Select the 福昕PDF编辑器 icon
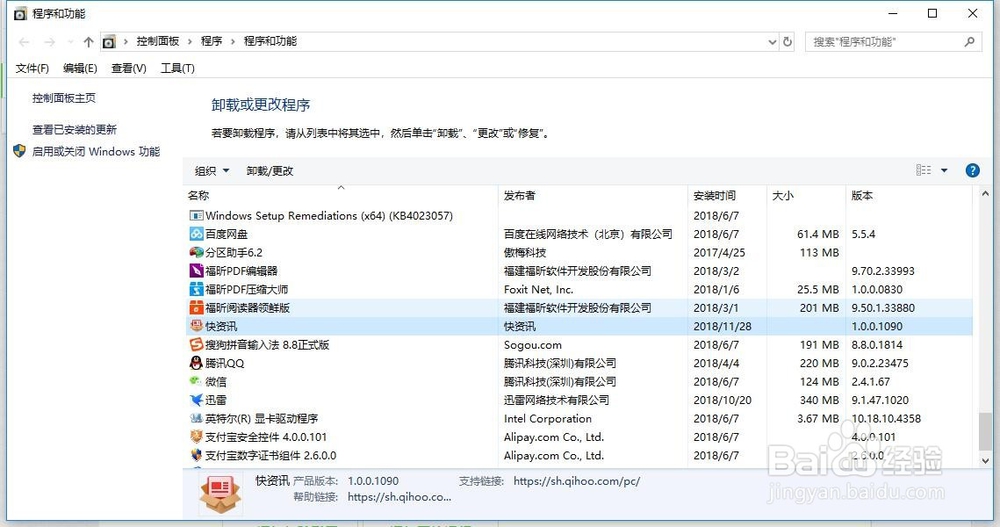Viewport: 1000px width, 527px height. [196, 271]
